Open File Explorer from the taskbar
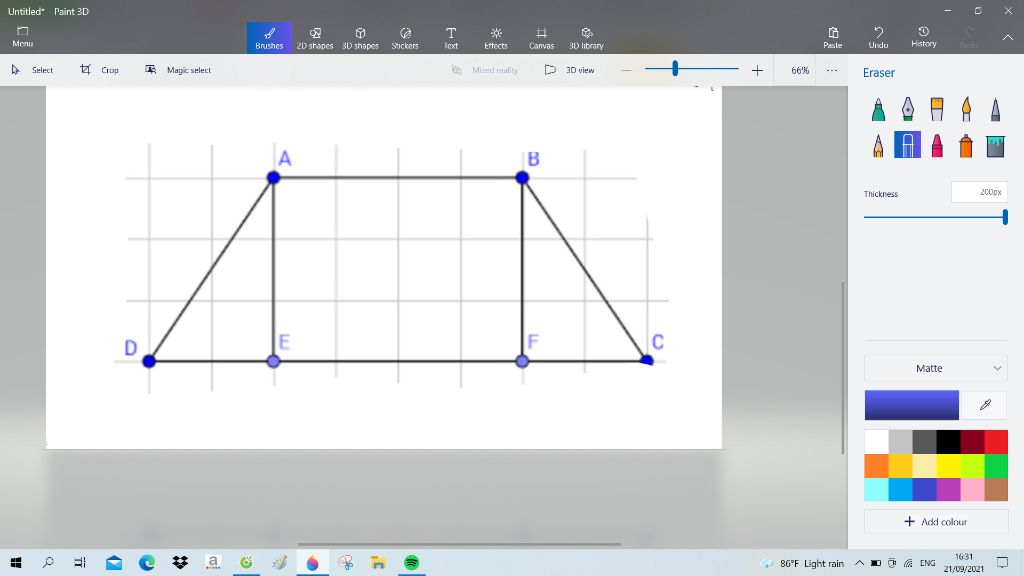The width and height of the screenshot is (1024, 576). click(x=378, y=563)
